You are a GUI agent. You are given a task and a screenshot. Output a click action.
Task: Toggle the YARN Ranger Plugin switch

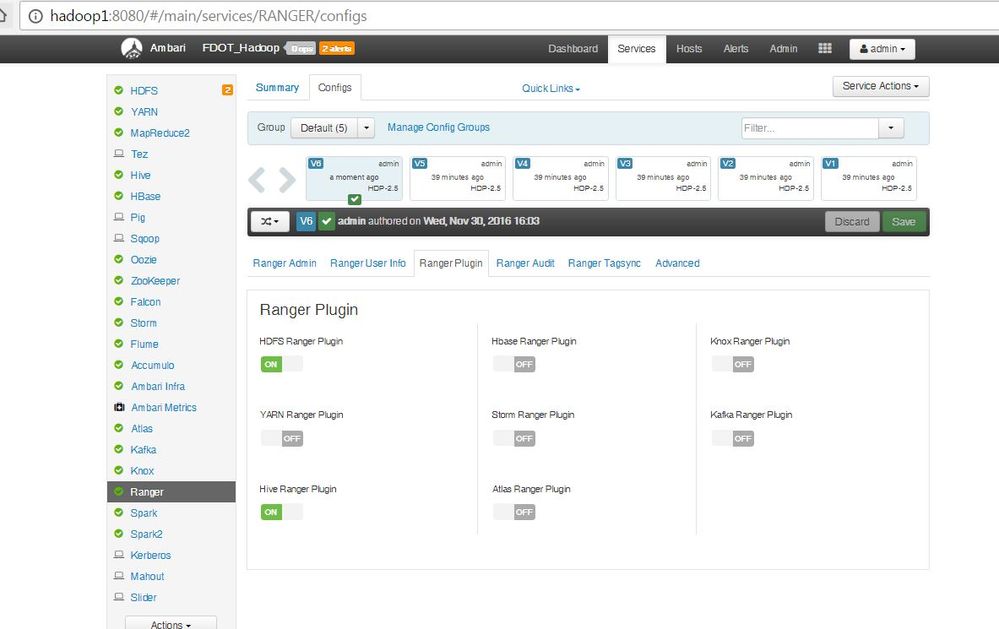[282, 438]
